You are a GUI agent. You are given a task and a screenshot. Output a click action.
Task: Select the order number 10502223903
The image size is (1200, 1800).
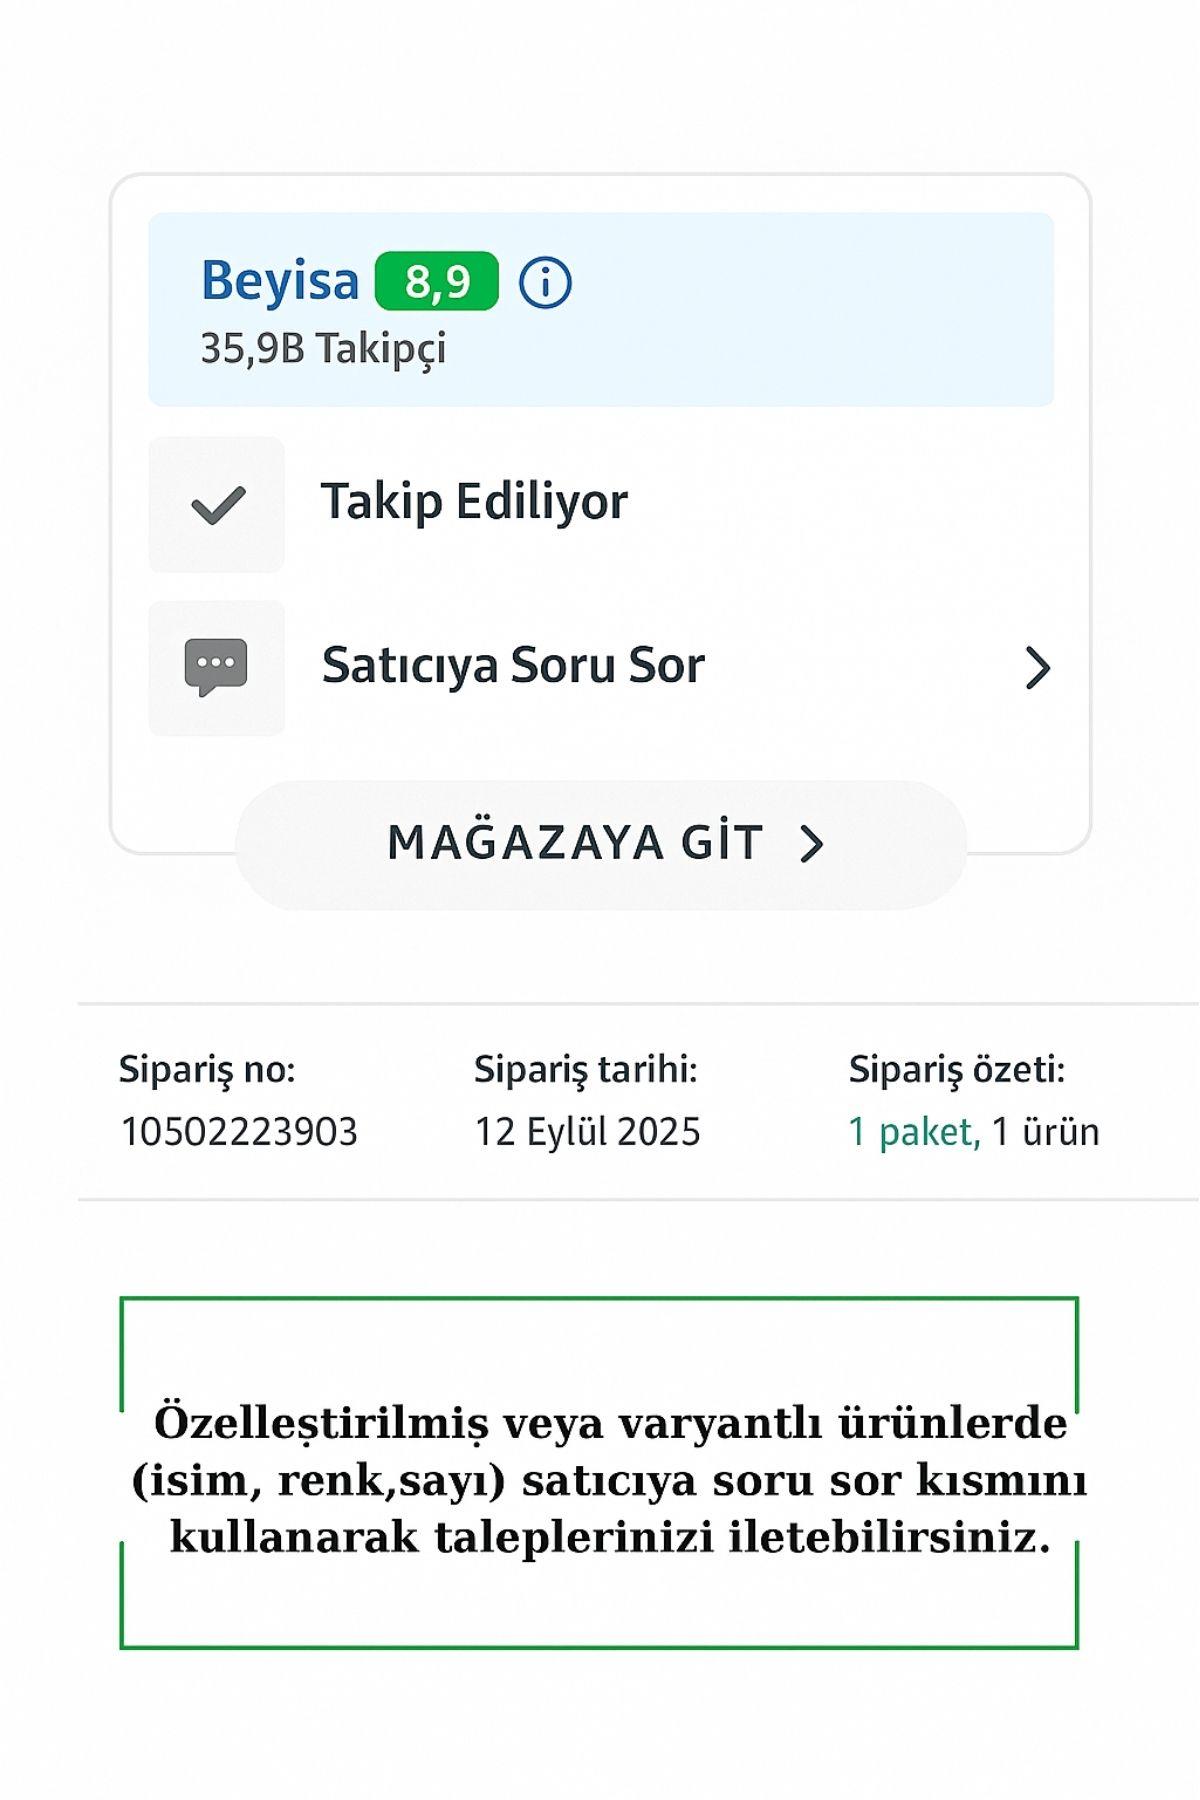[239, 1132]
